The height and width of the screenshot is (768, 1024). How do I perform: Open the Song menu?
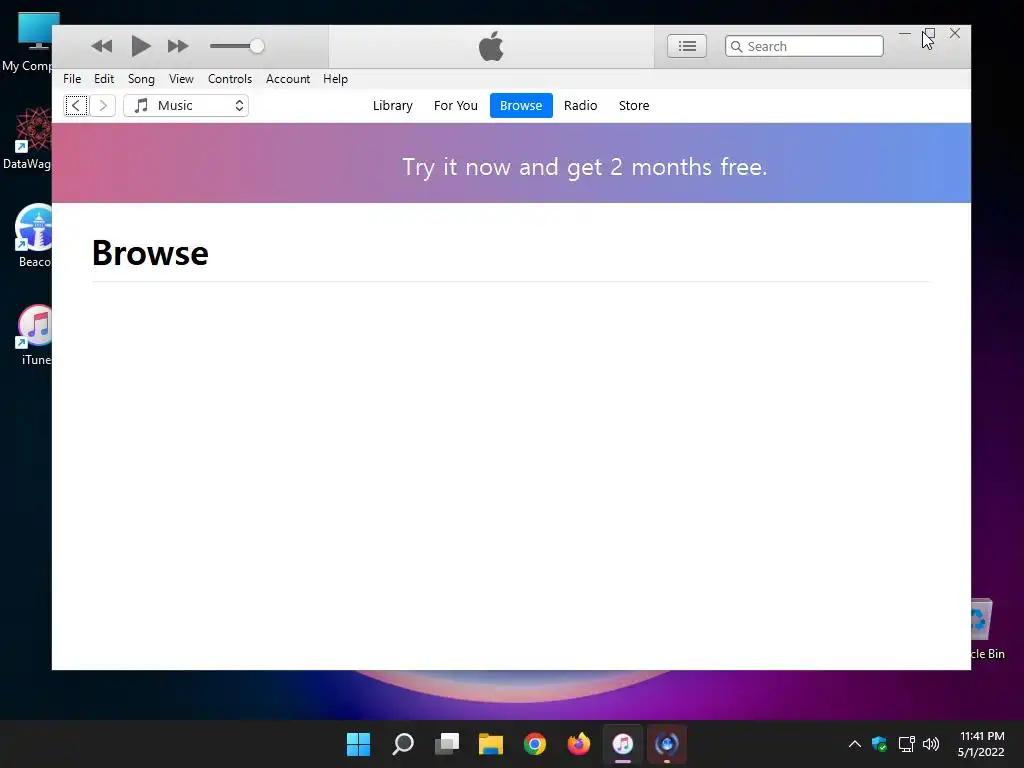141,79
